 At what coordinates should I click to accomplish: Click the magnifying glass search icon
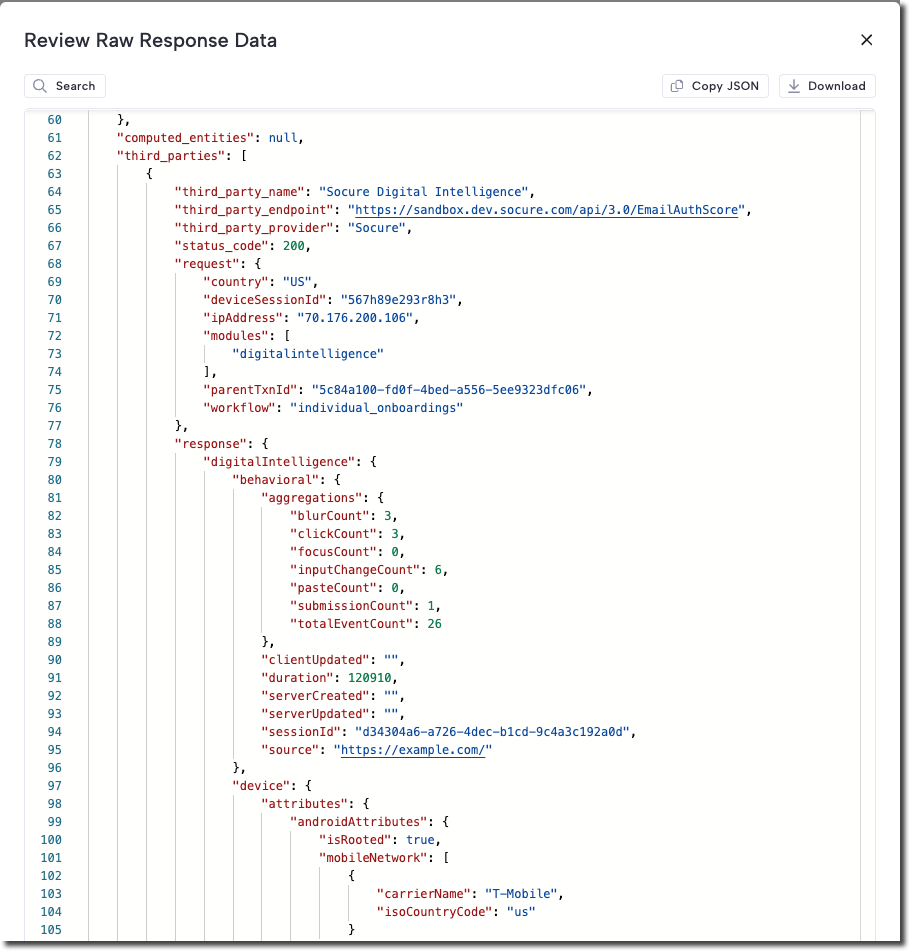(x=40, y=86)
